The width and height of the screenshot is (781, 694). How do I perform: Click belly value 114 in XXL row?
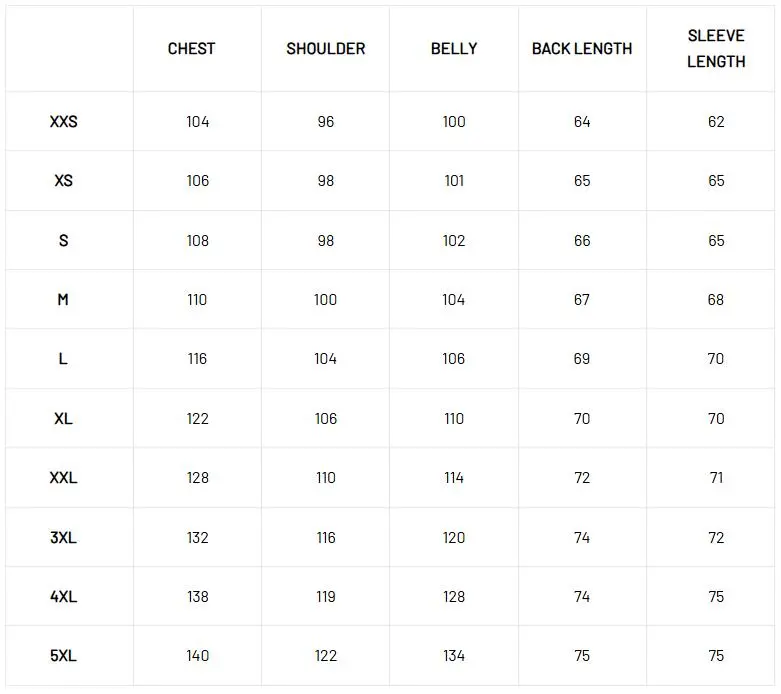(454, 478)
